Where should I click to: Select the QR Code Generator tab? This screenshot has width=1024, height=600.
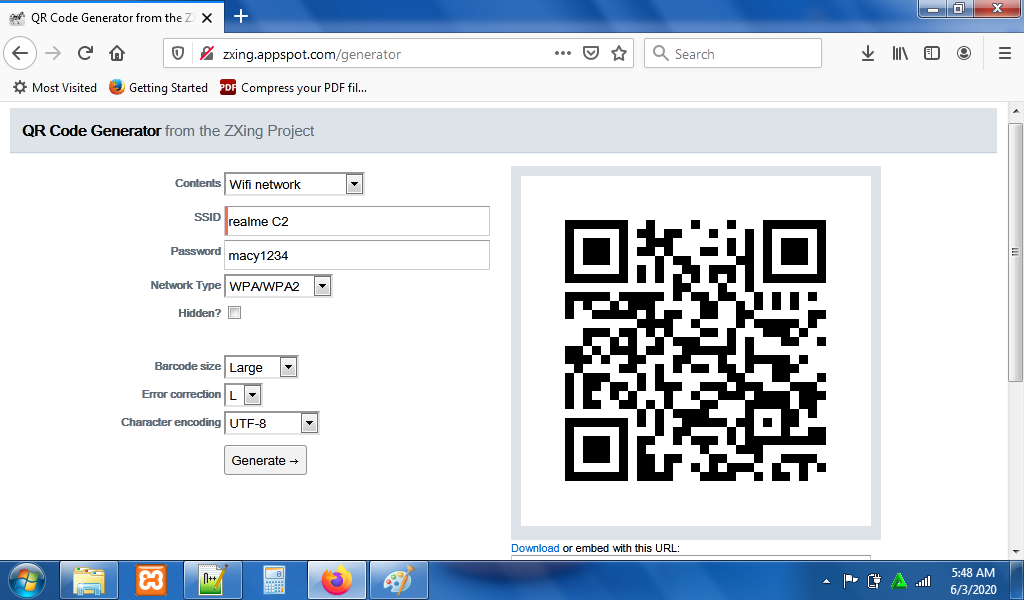[110, 17]
